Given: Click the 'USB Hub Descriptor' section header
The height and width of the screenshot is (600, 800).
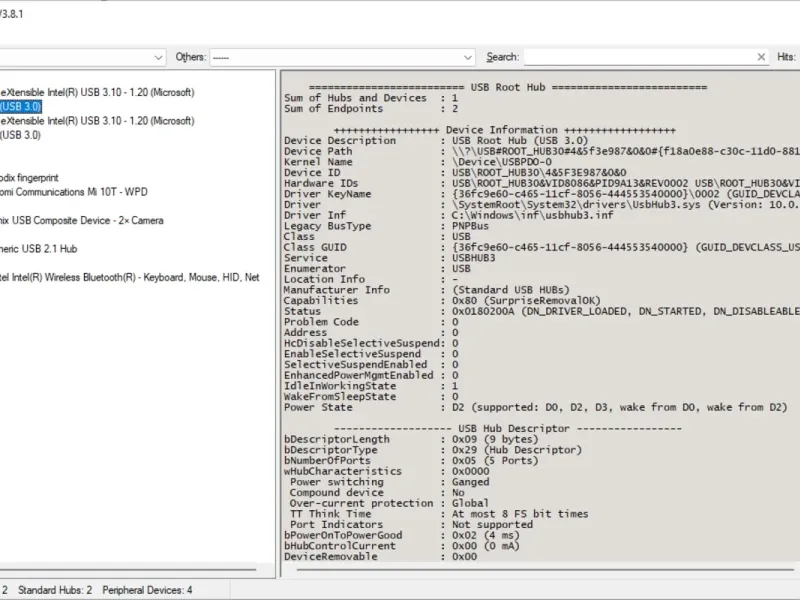Looking at the screenshot, I should coord(514,429).
